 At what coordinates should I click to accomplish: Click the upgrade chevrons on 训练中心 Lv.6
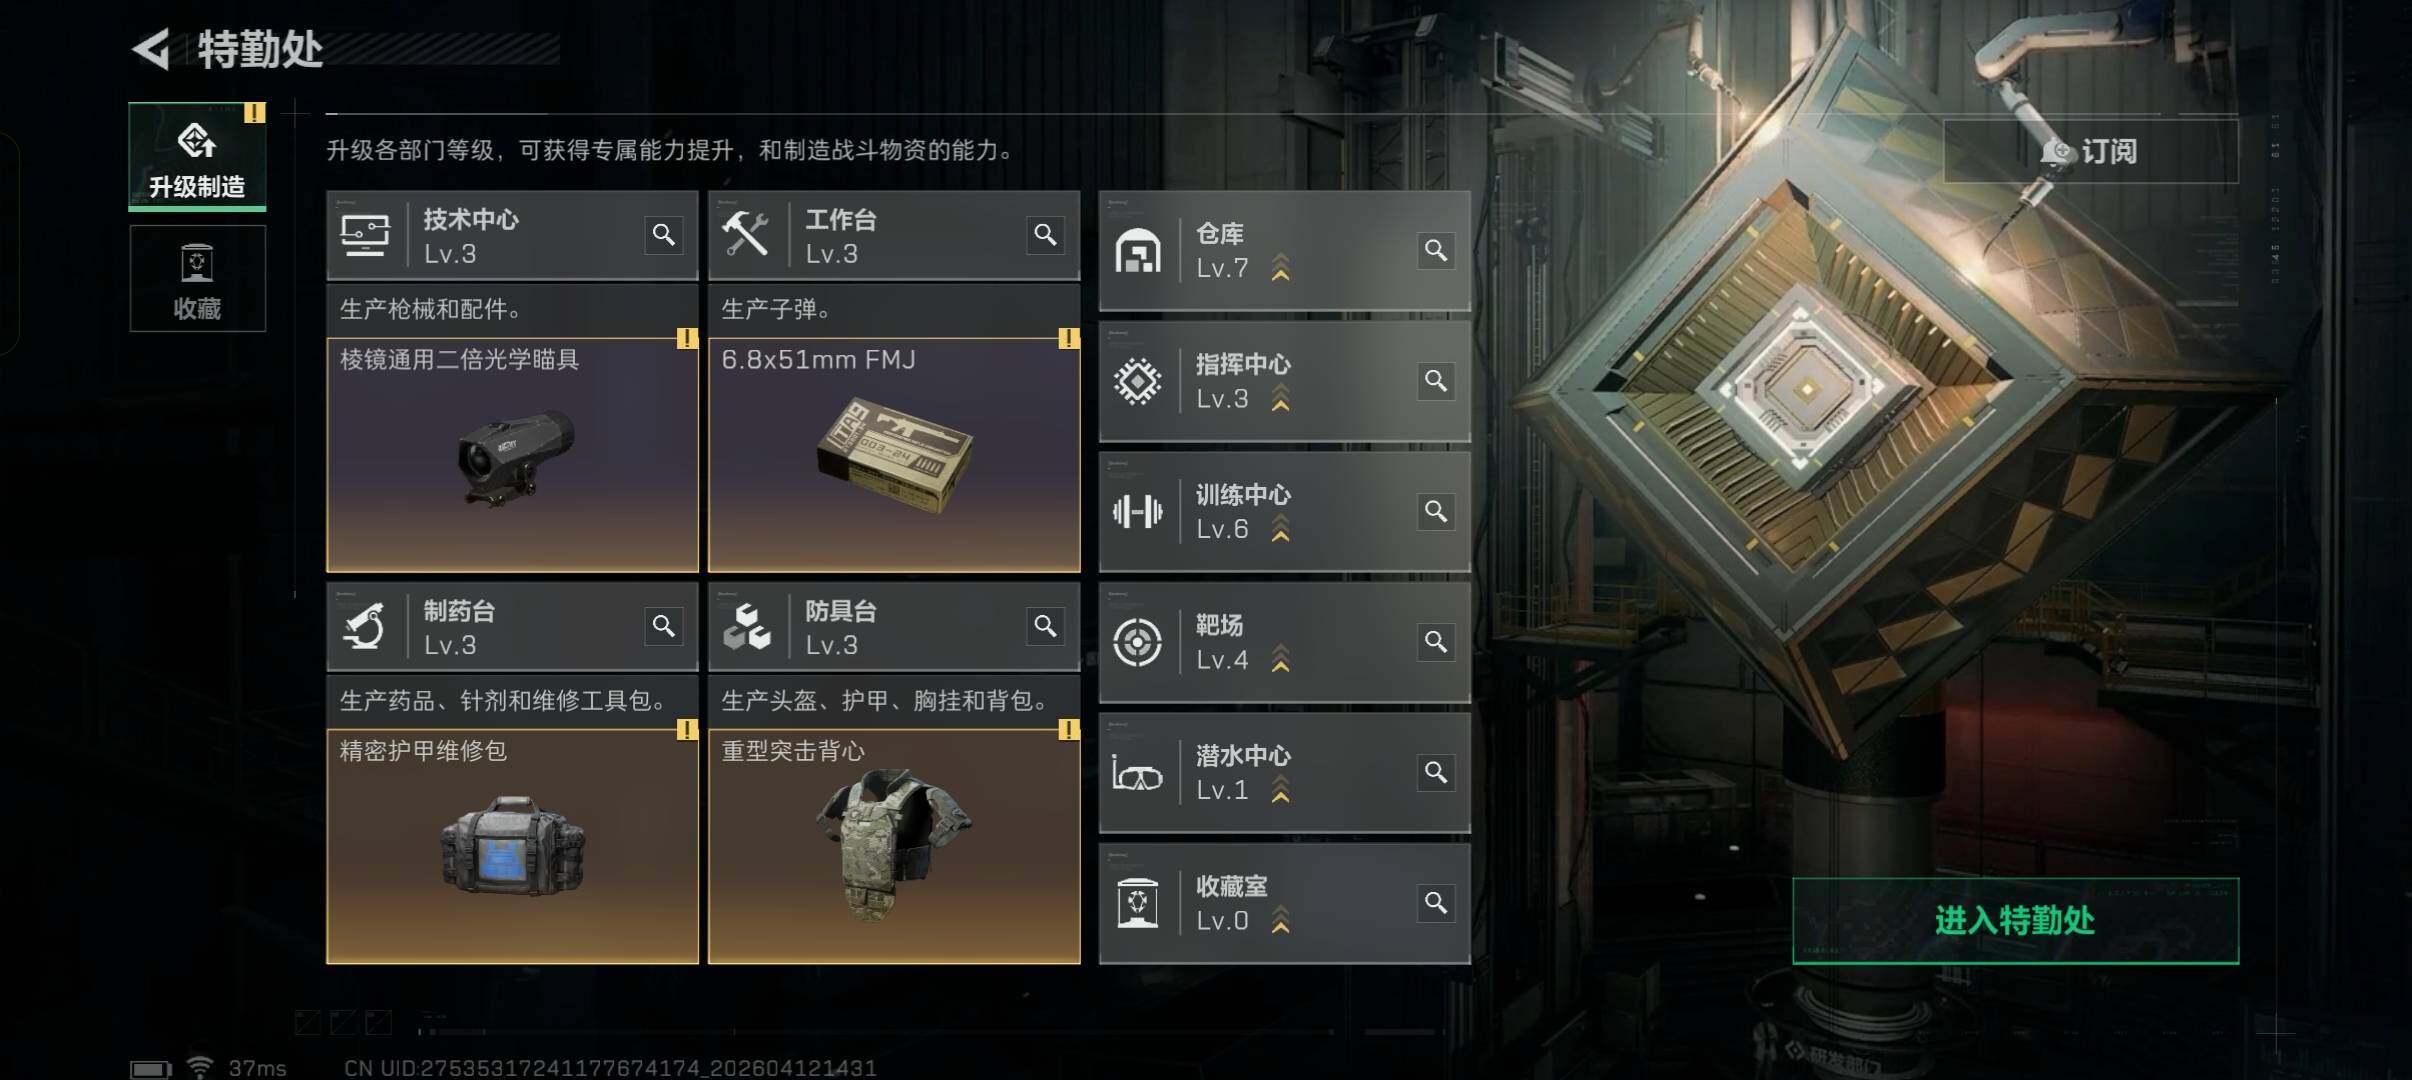click(x=1280, y=529)
